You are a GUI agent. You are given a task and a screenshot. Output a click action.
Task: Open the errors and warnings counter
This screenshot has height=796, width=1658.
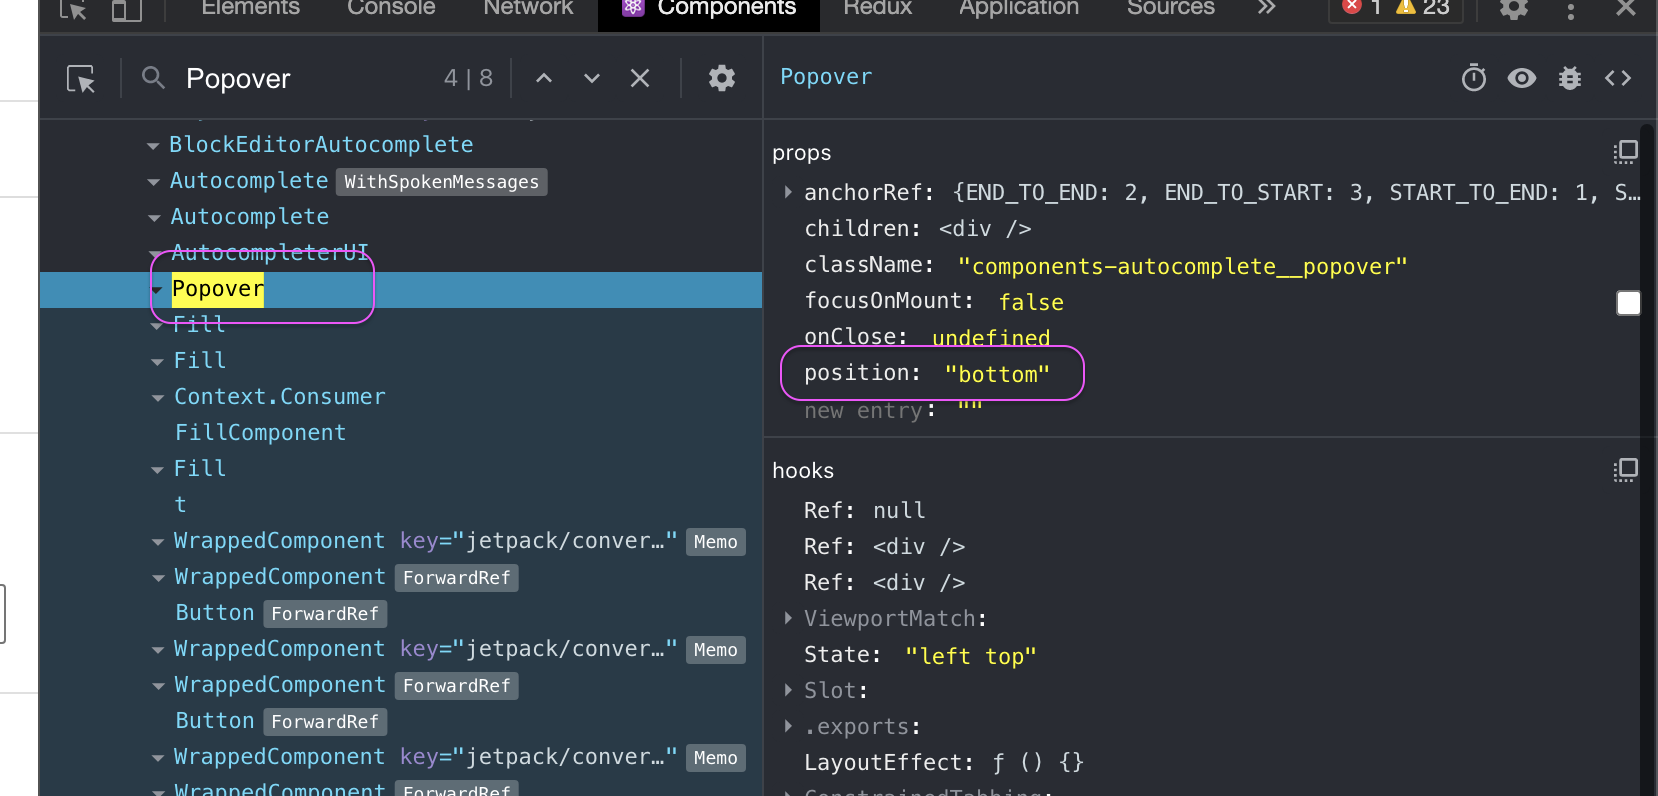tap(1396, 8)
